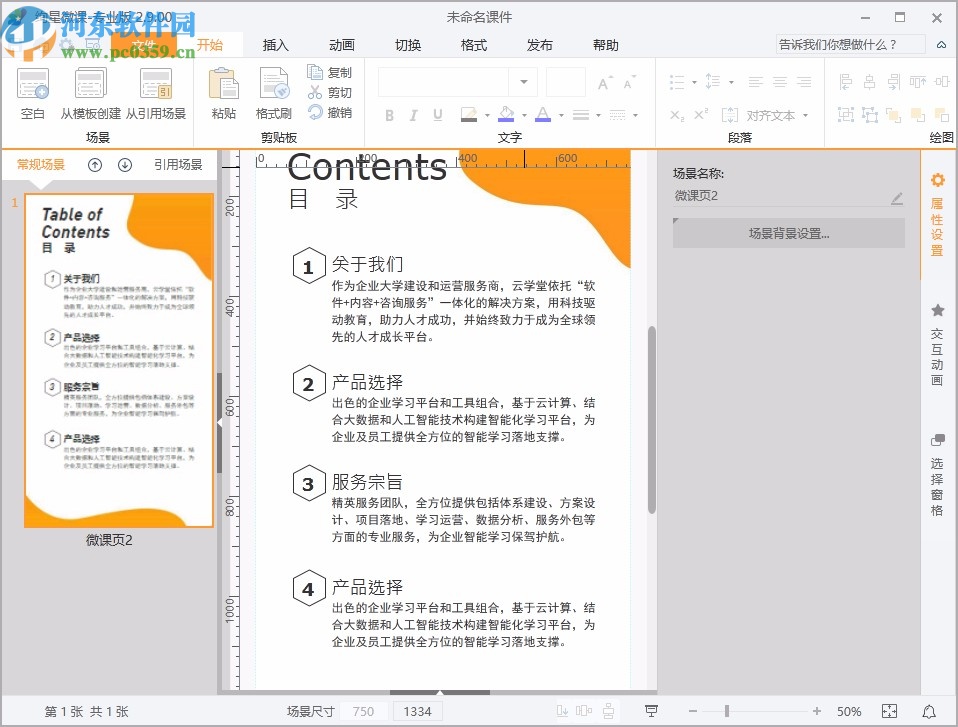Viewport: 958px width, 727px height.
Task: Click the 场景背景设置 button
Action: pyautogui.click(x=788, y=234)
